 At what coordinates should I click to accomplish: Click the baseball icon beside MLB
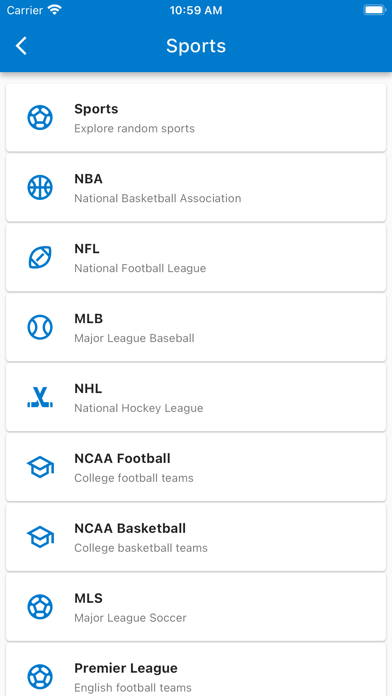[x=40, y=327]
